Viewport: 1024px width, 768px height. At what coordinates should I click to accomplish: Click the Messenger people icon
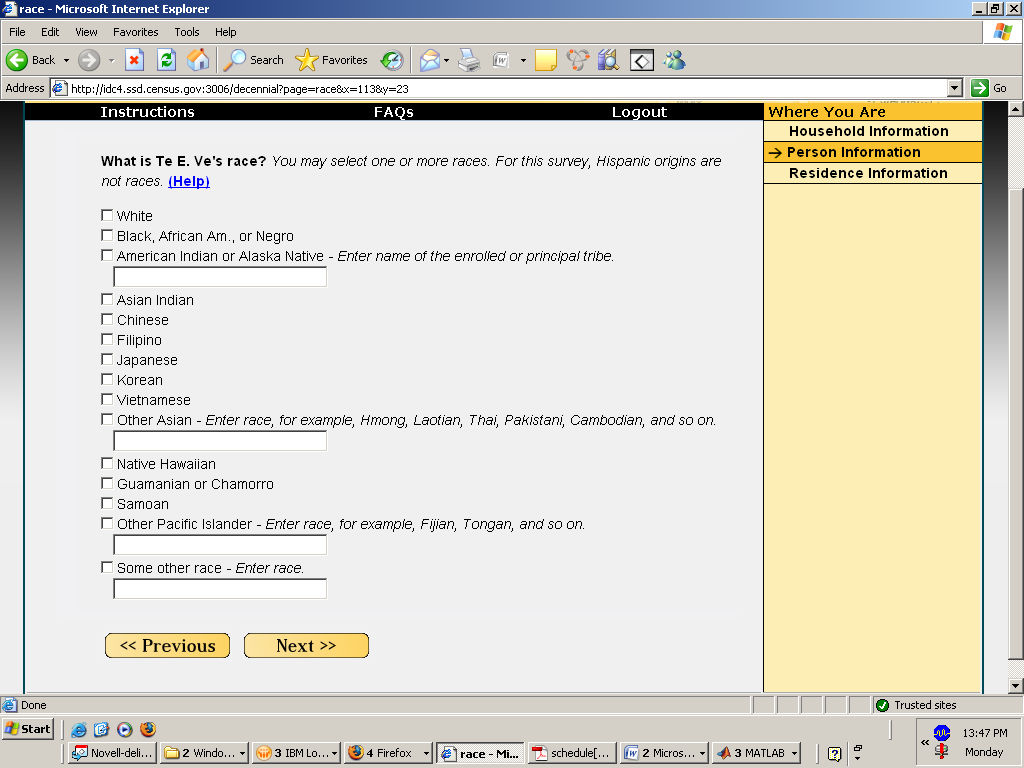tap(674, 60)
